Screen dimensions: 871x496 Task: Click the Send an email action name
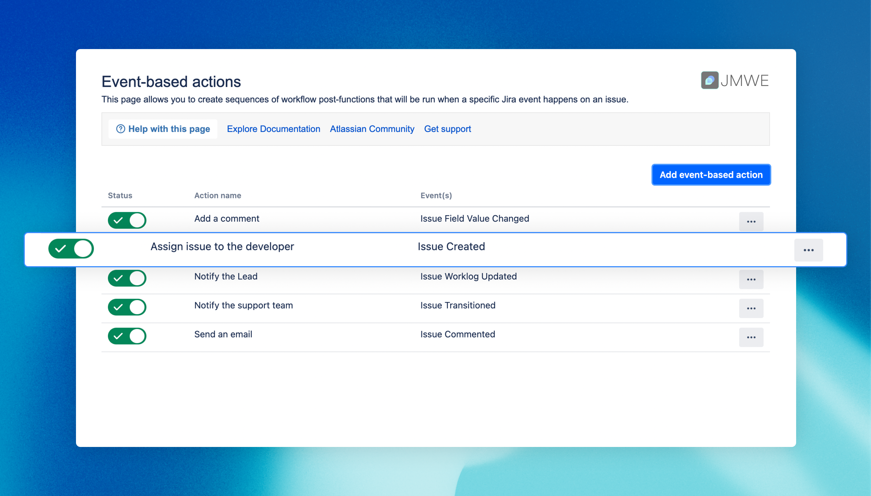[223, 335]
